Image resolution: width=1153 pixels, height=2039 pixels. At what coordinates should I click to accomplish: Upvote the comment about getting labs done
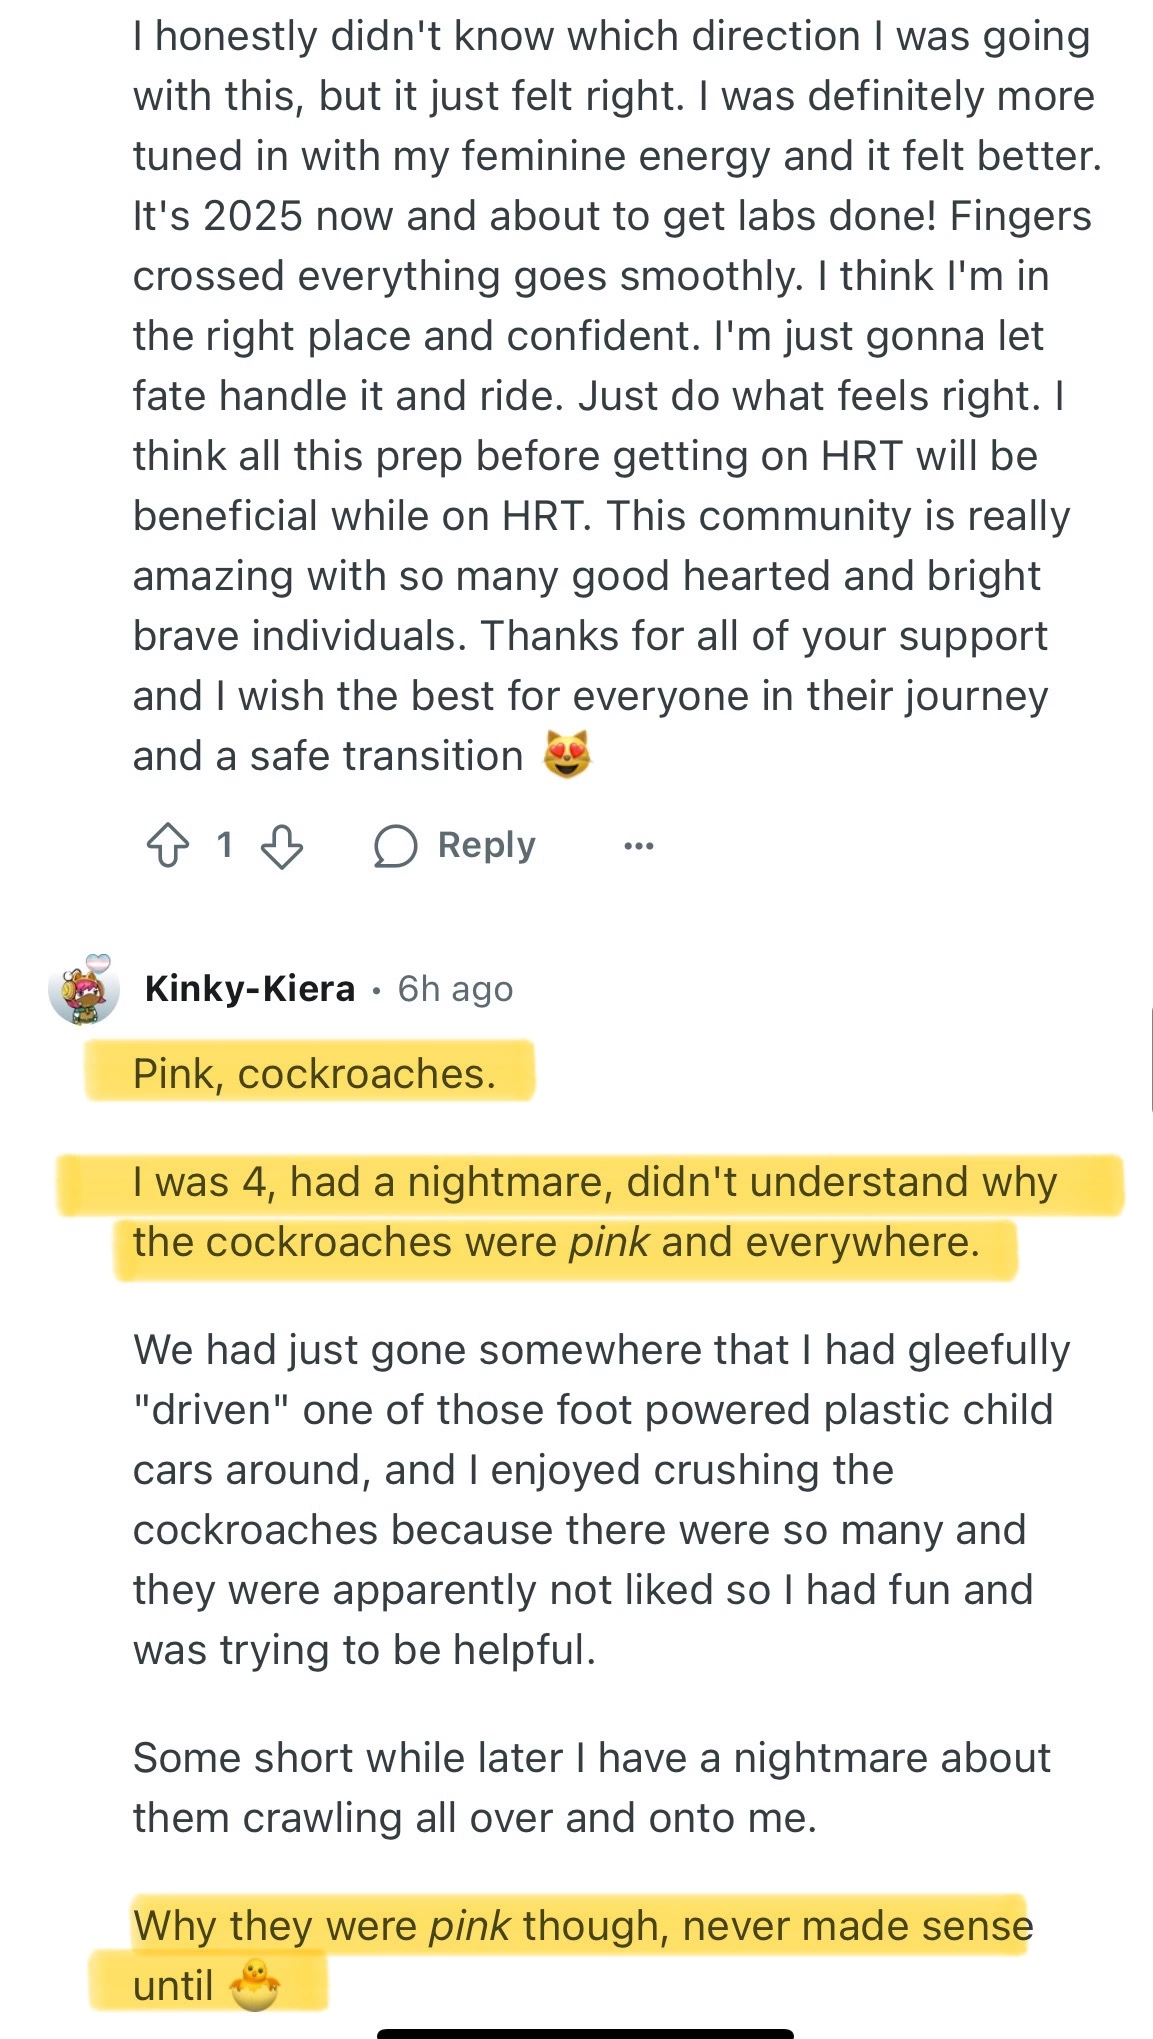(x=168, y=845)
